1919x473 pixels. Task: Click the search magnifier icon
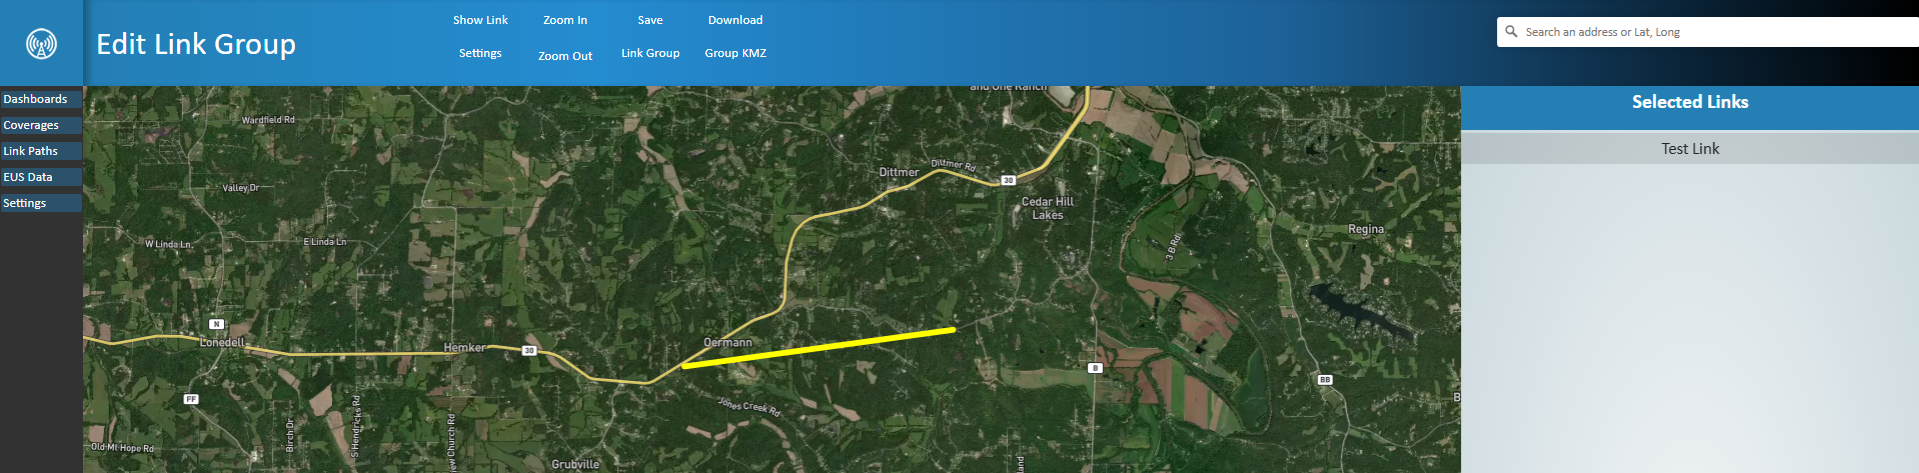(1511, 32)
